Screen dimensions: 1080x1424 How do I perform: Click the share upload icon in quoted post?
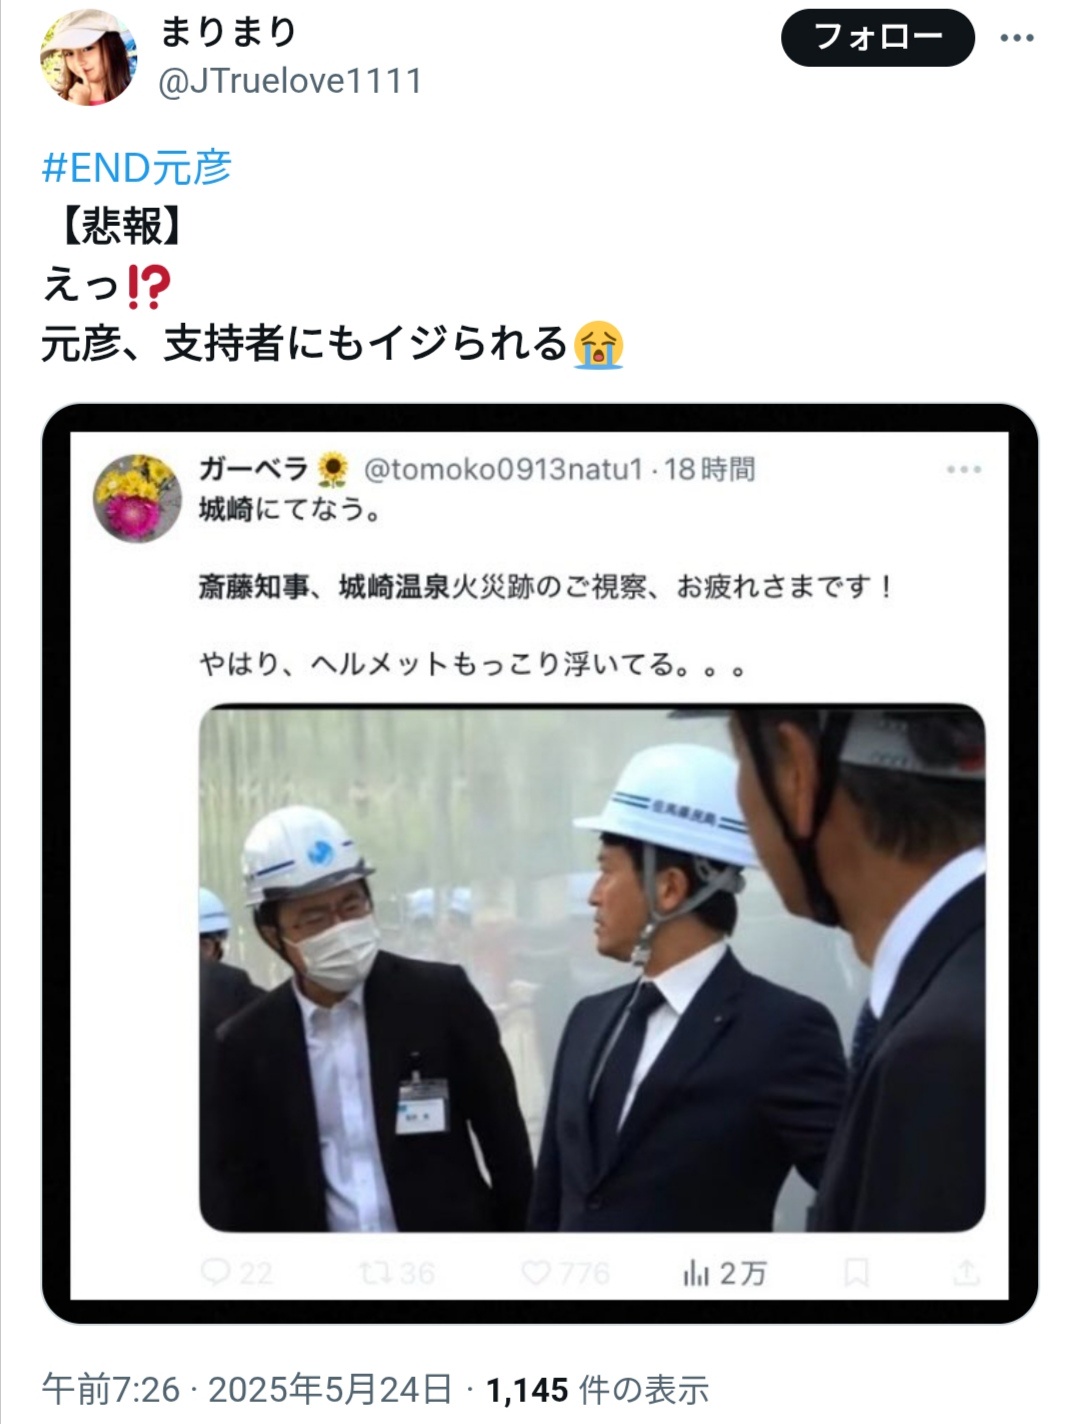pos(966,1272)
